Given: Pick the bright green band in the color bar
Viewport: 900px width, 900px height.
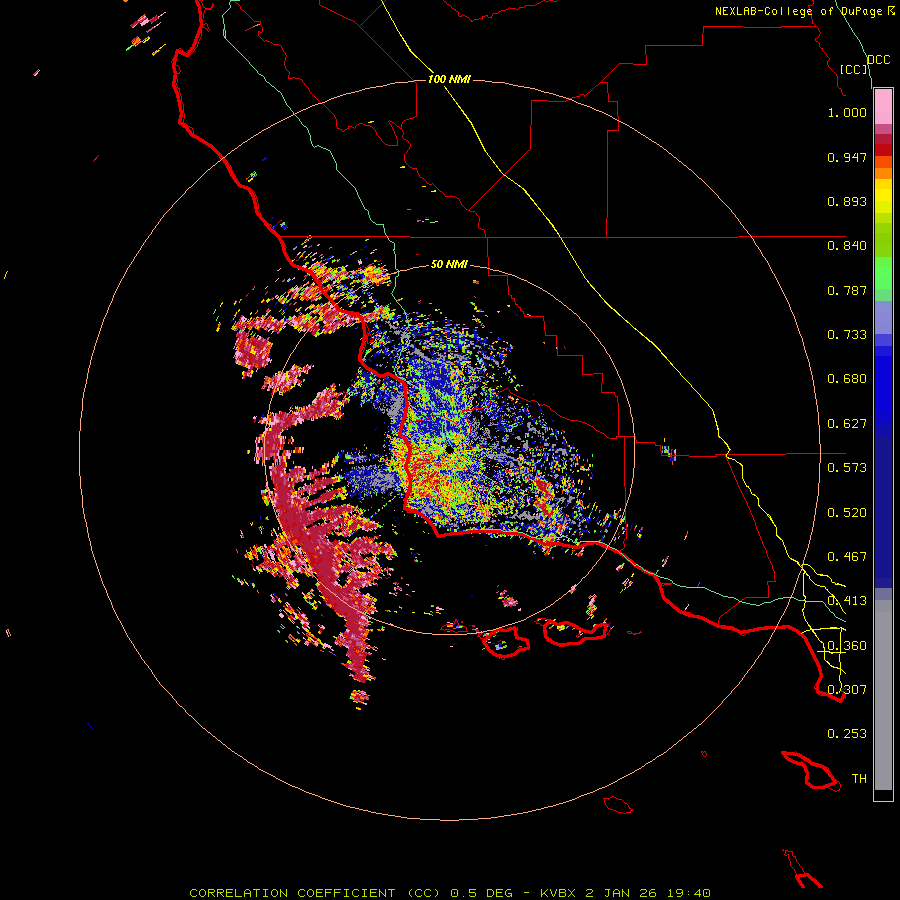Looking at the screenshot, I should click(883, 273).
